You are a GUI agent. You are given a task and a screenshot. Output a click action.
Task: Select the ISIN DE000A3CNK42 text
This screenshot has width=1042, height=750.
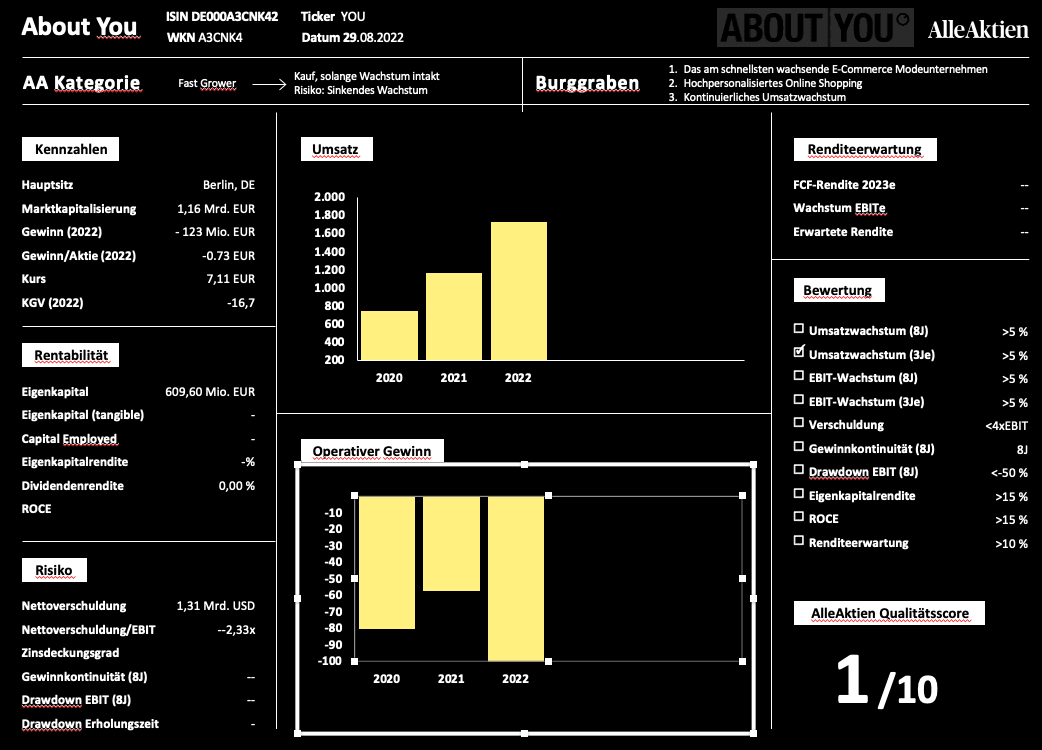click(x=222, y=17)
